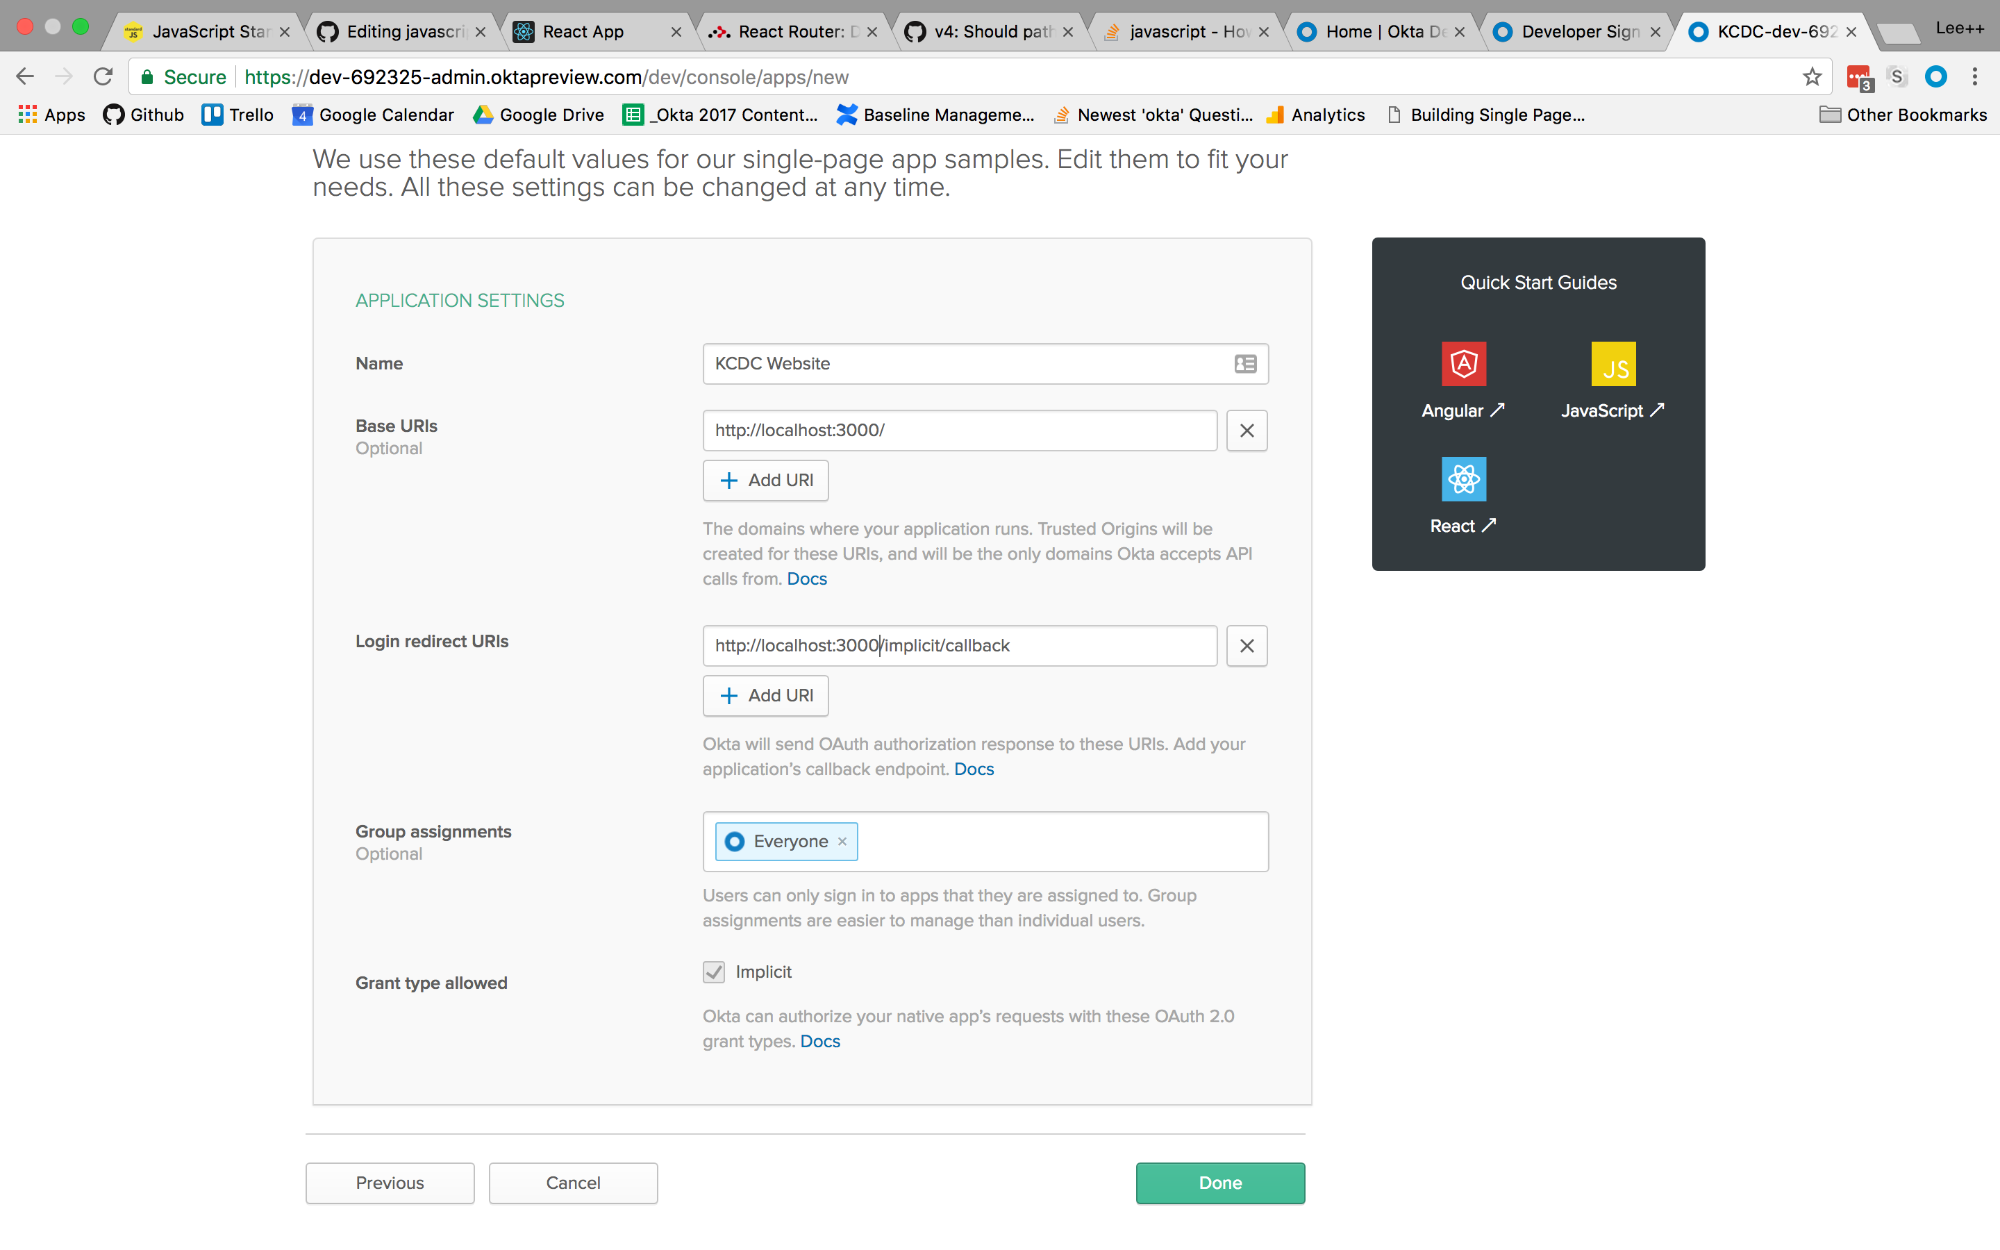2000x1250 pixels.
Task: Click the Previous button to go back
Action: point(390,1182)
